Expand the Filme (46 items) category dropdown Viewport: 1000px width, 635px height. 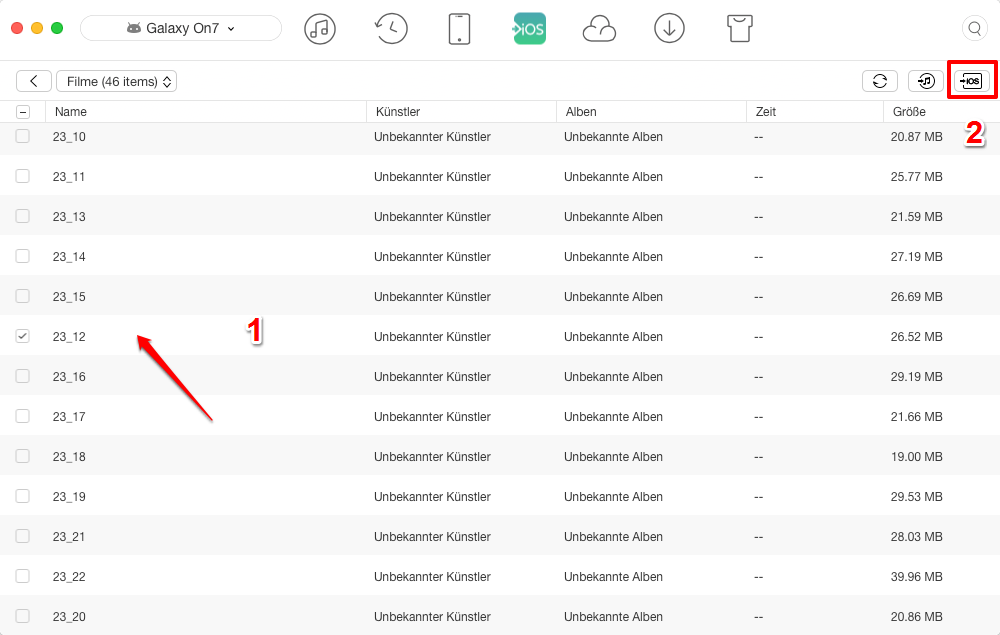tap(116, 81)
